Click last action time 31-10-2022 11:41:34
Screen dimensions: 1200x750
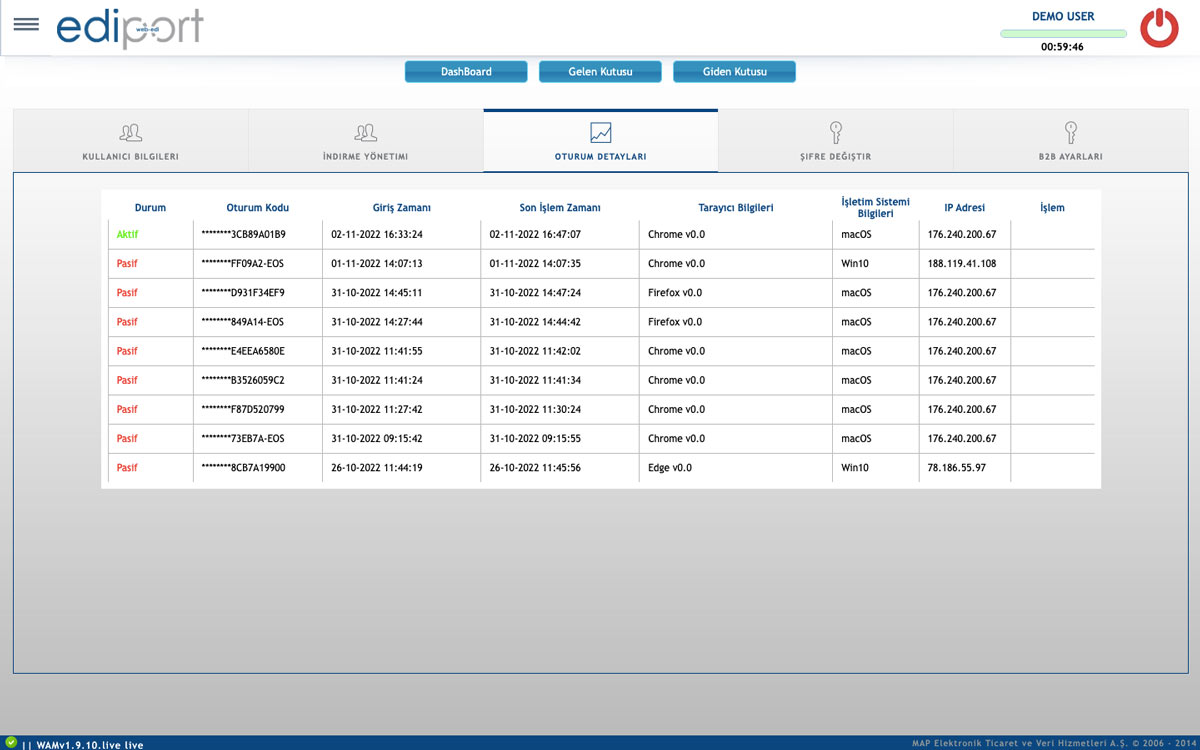[535, 379]
